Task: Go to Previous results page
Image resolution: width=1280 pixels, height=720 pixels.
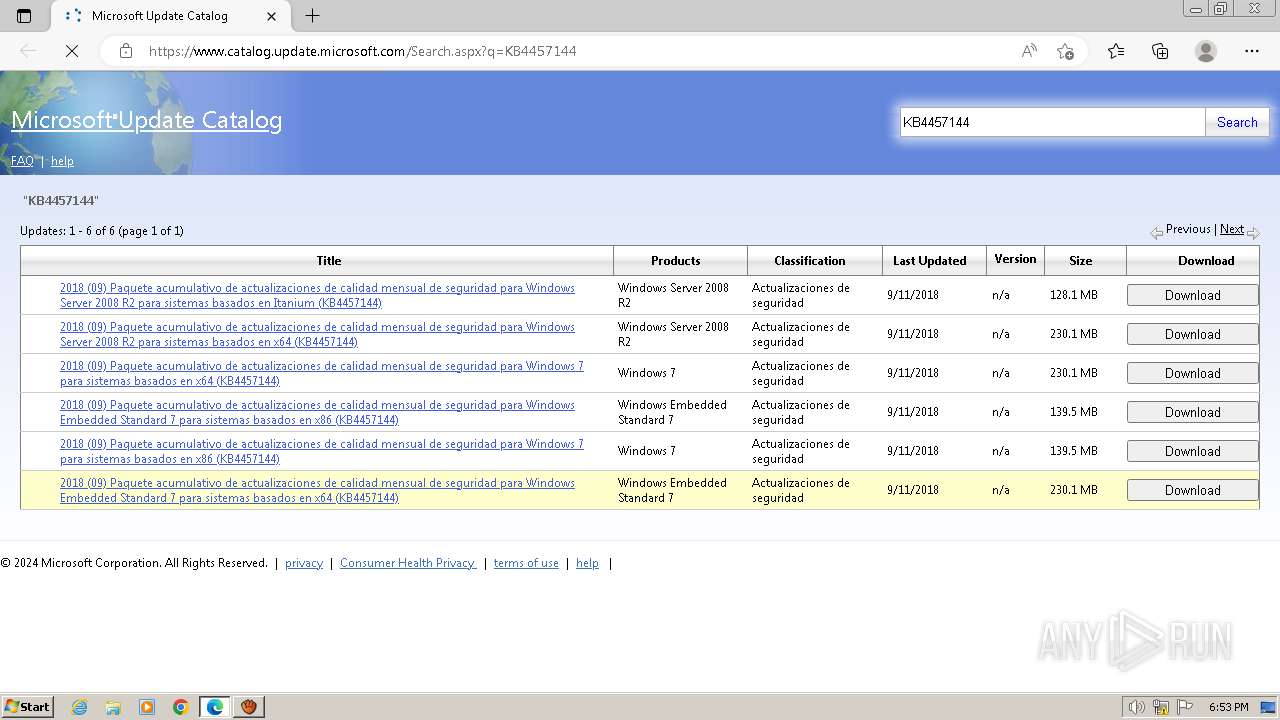Action: click(1188, 229)
